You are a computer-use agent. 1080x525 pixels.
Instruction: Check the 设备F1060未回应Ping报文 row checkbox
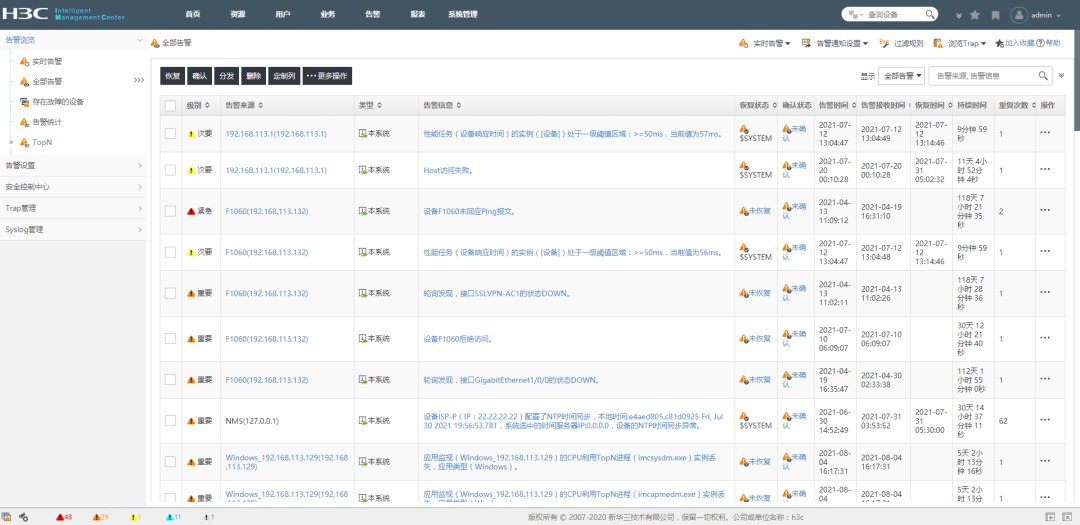(x=170, y=212)
